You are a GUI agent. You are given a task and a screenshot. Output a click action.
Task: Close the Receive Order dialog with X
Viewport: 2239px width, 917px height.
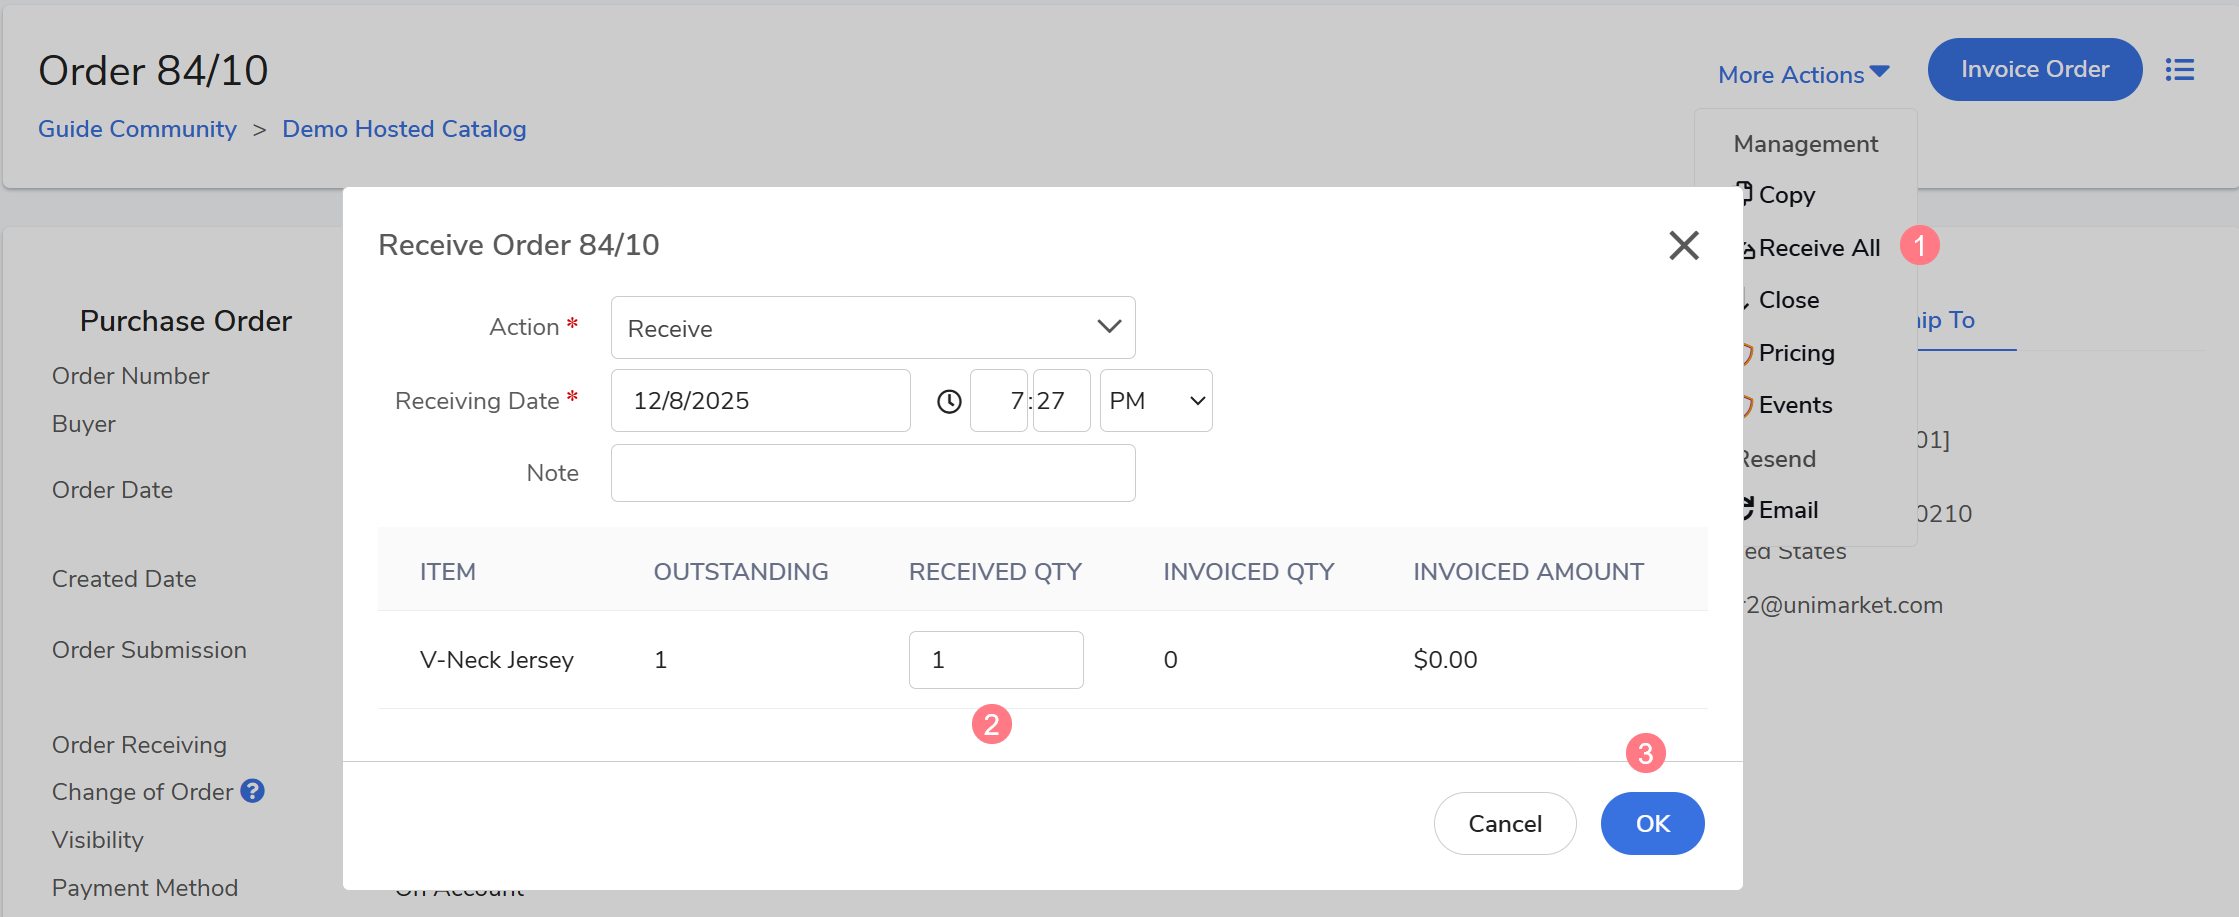1684,245
